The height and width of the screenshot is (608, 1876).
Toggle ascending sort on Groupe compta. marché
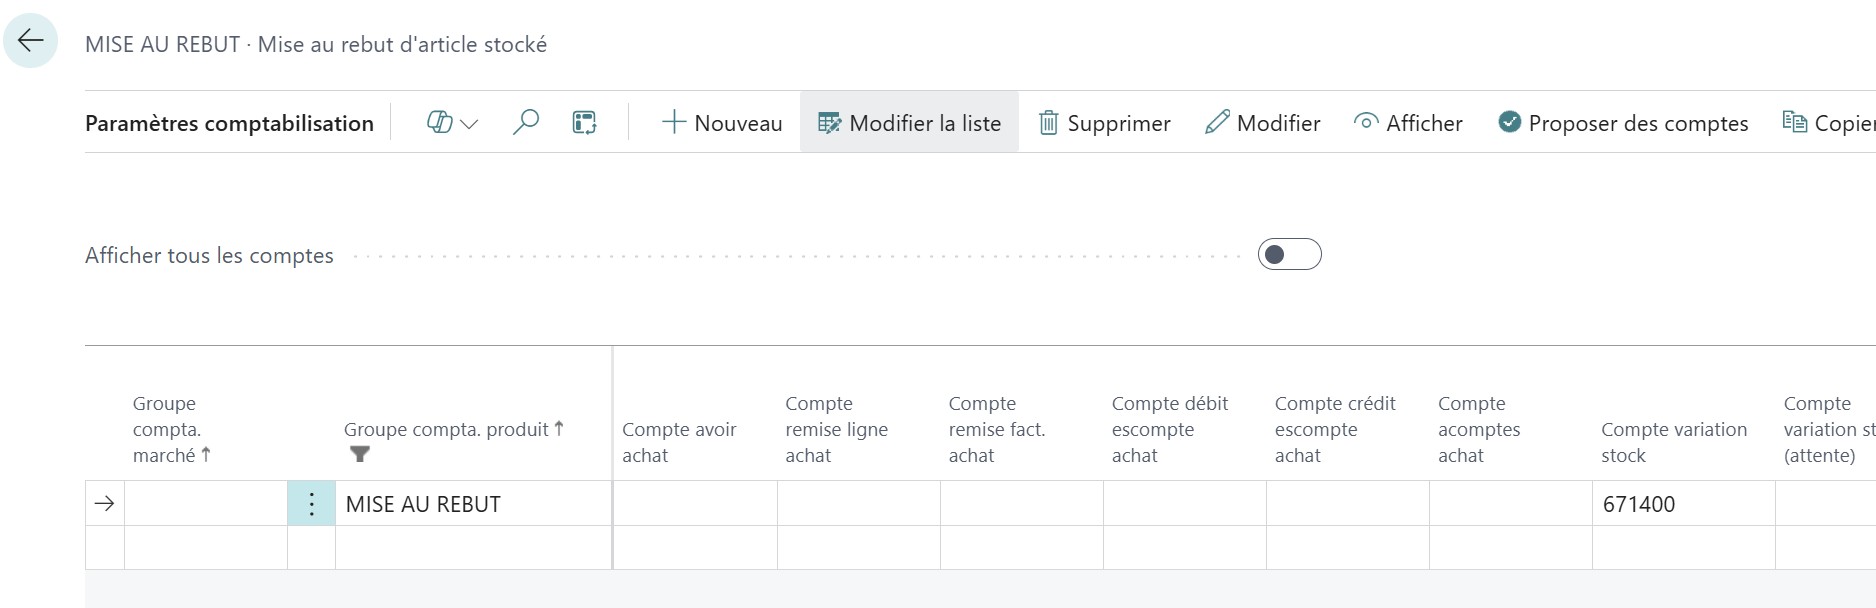[x=205, y=455]
